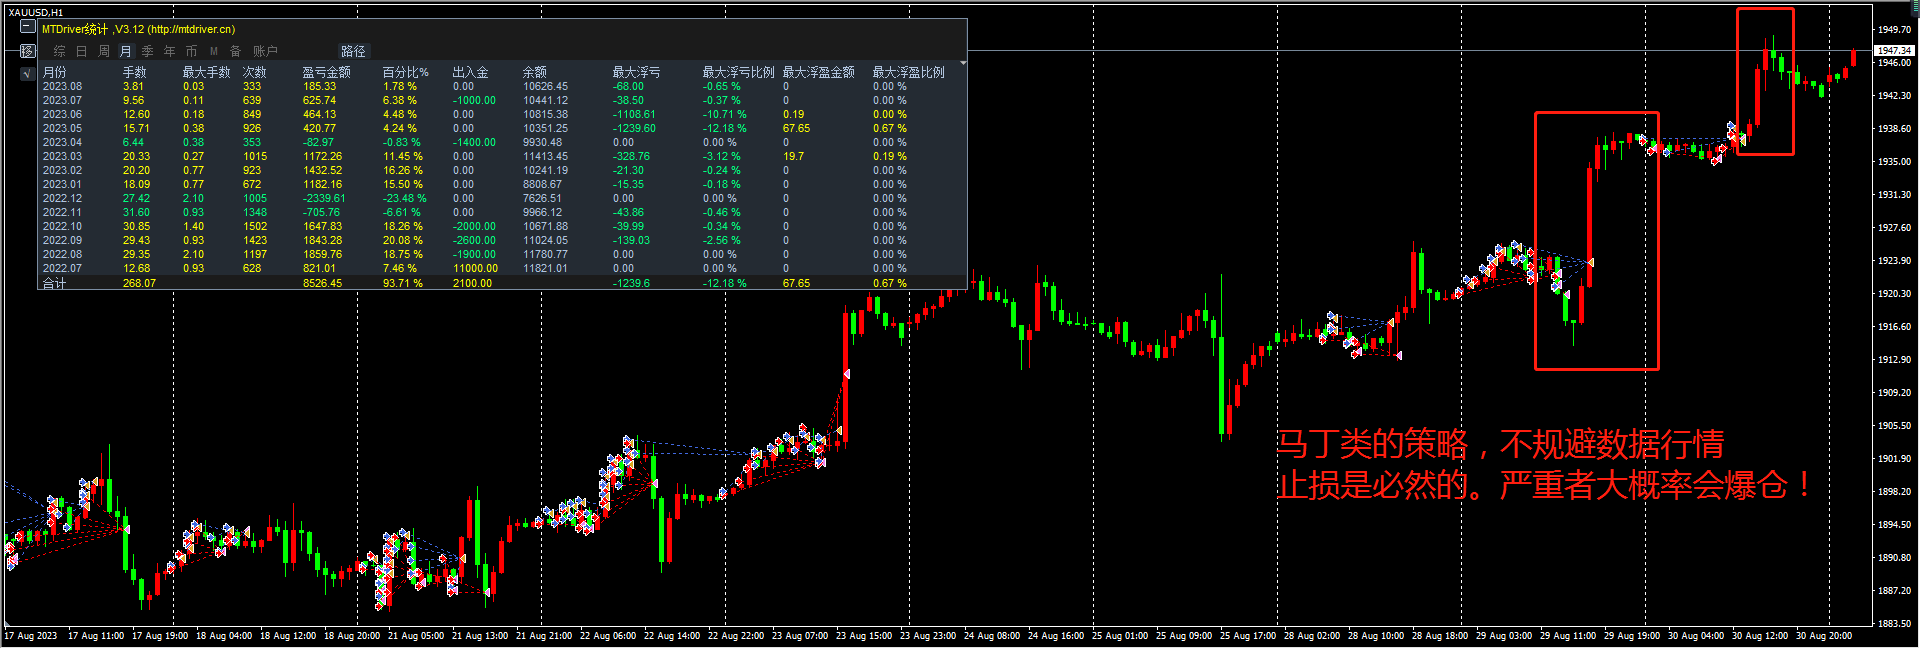Open the 备 notes tab
This screenshot has width=1920, height=649.
[x=235, y=51]
